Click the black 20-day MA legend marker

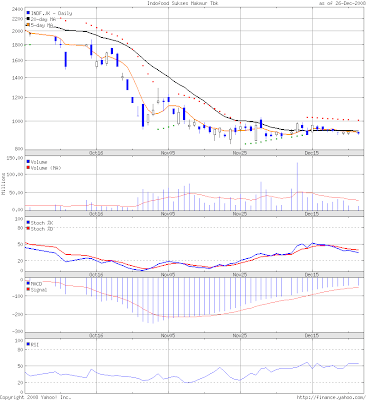pyautogui.click(x=28, y=19)
